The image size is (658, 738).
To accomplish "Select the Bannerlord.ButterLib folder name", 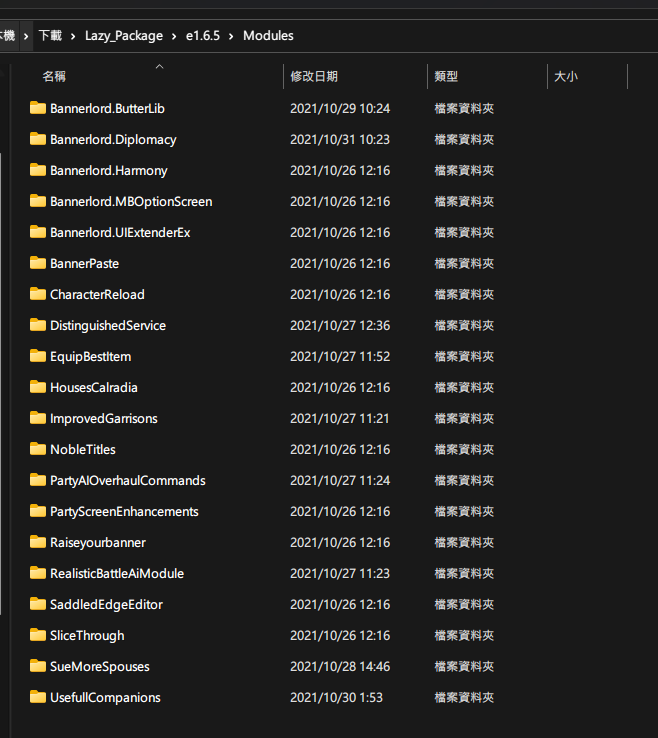I will click(107, 109).
